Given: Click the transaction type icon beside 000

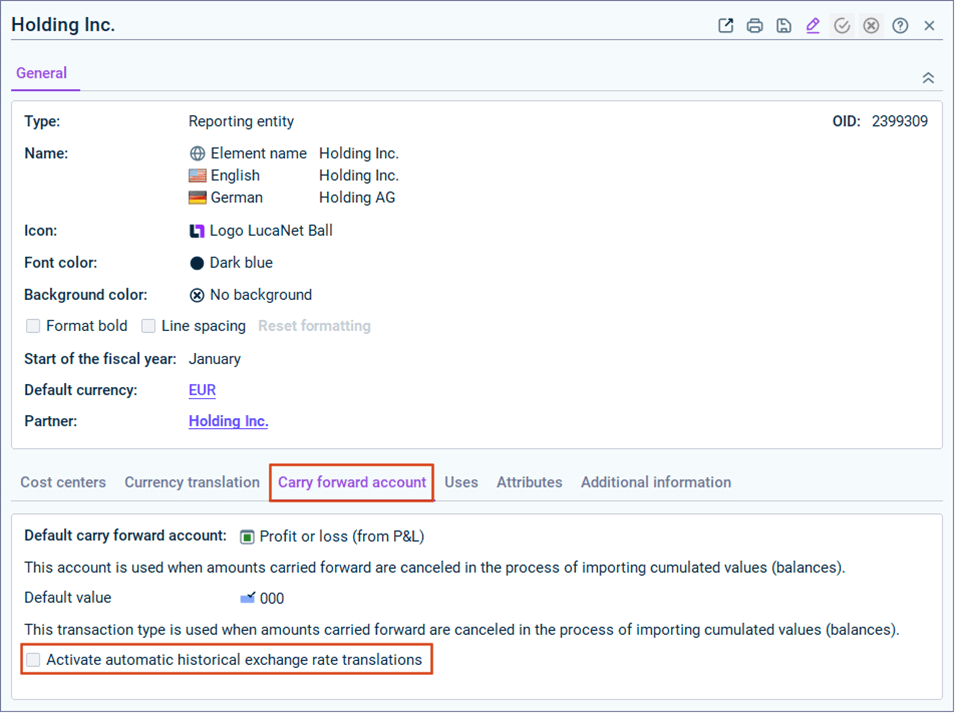Looking at the screenshot, I should [247, 598].
